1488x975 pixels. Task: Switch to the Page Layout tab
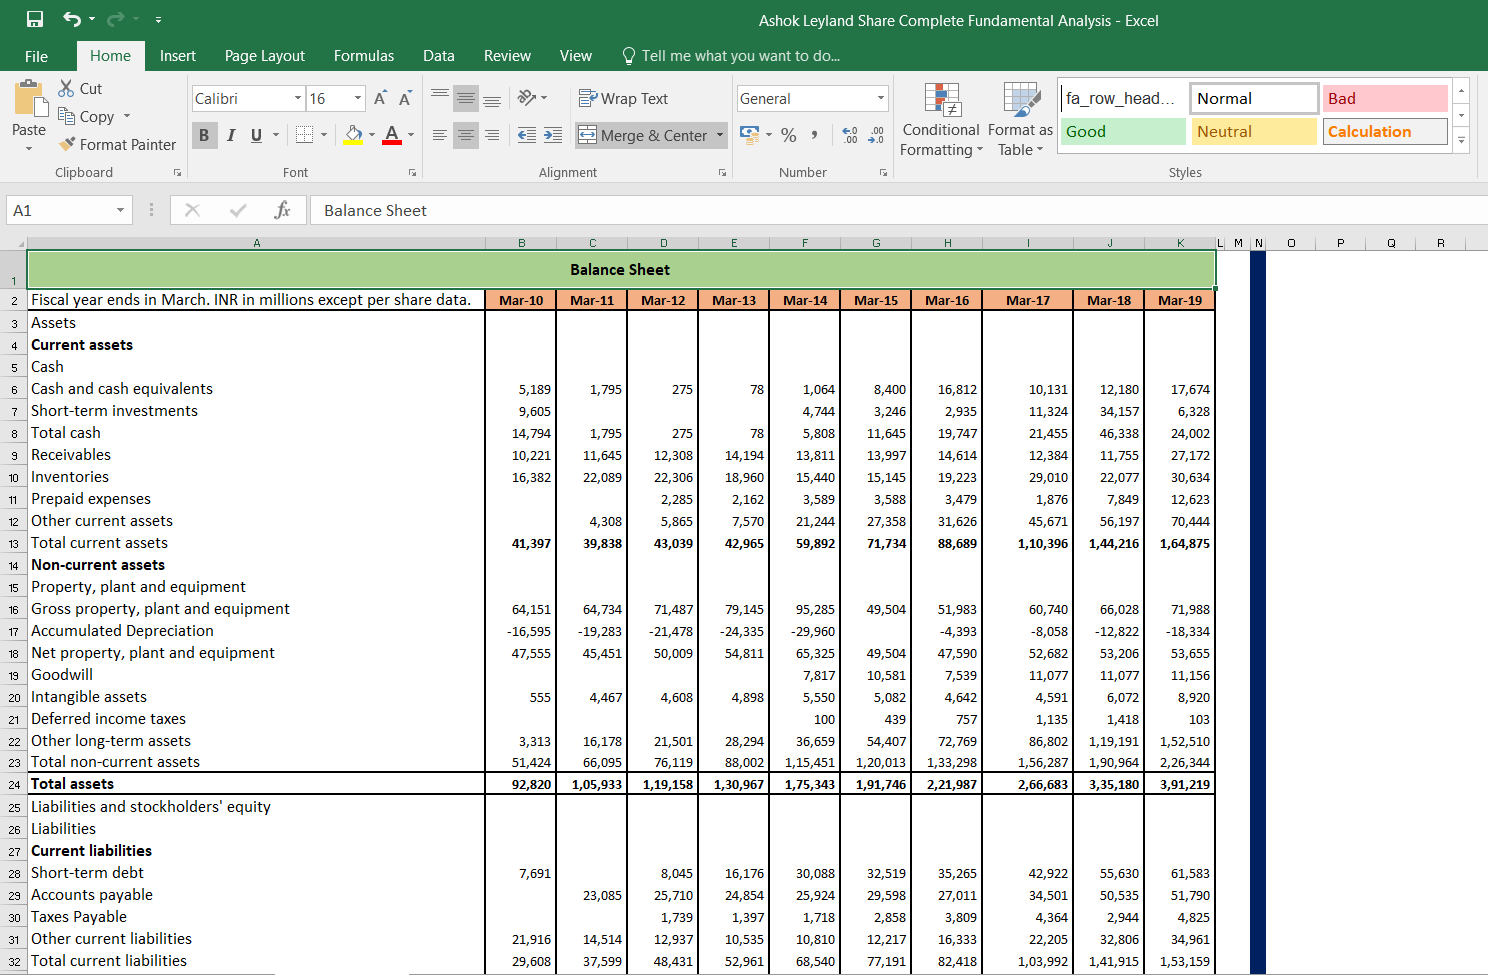point(265,56)
